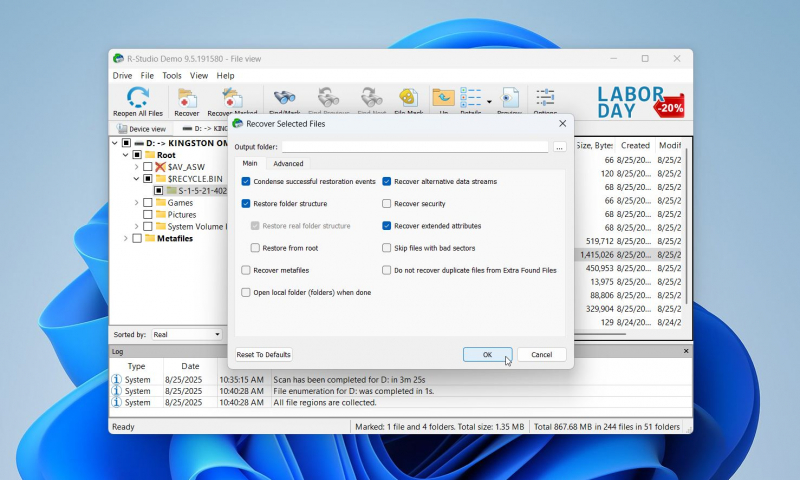Viewport: 800px width, 480px height.
Task: Close the Log panel with its X
Action: pos(686,351)
